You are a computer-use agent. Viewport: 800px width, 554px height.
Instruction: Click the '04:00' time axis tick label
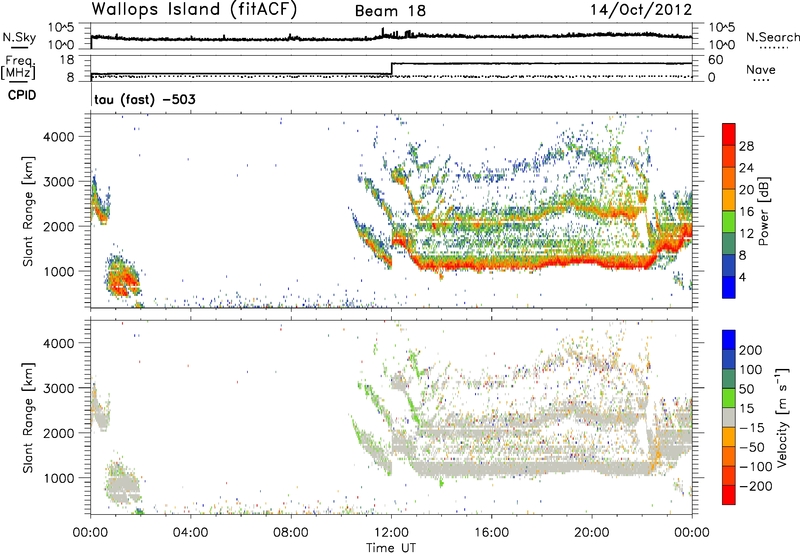click(190, 533)
